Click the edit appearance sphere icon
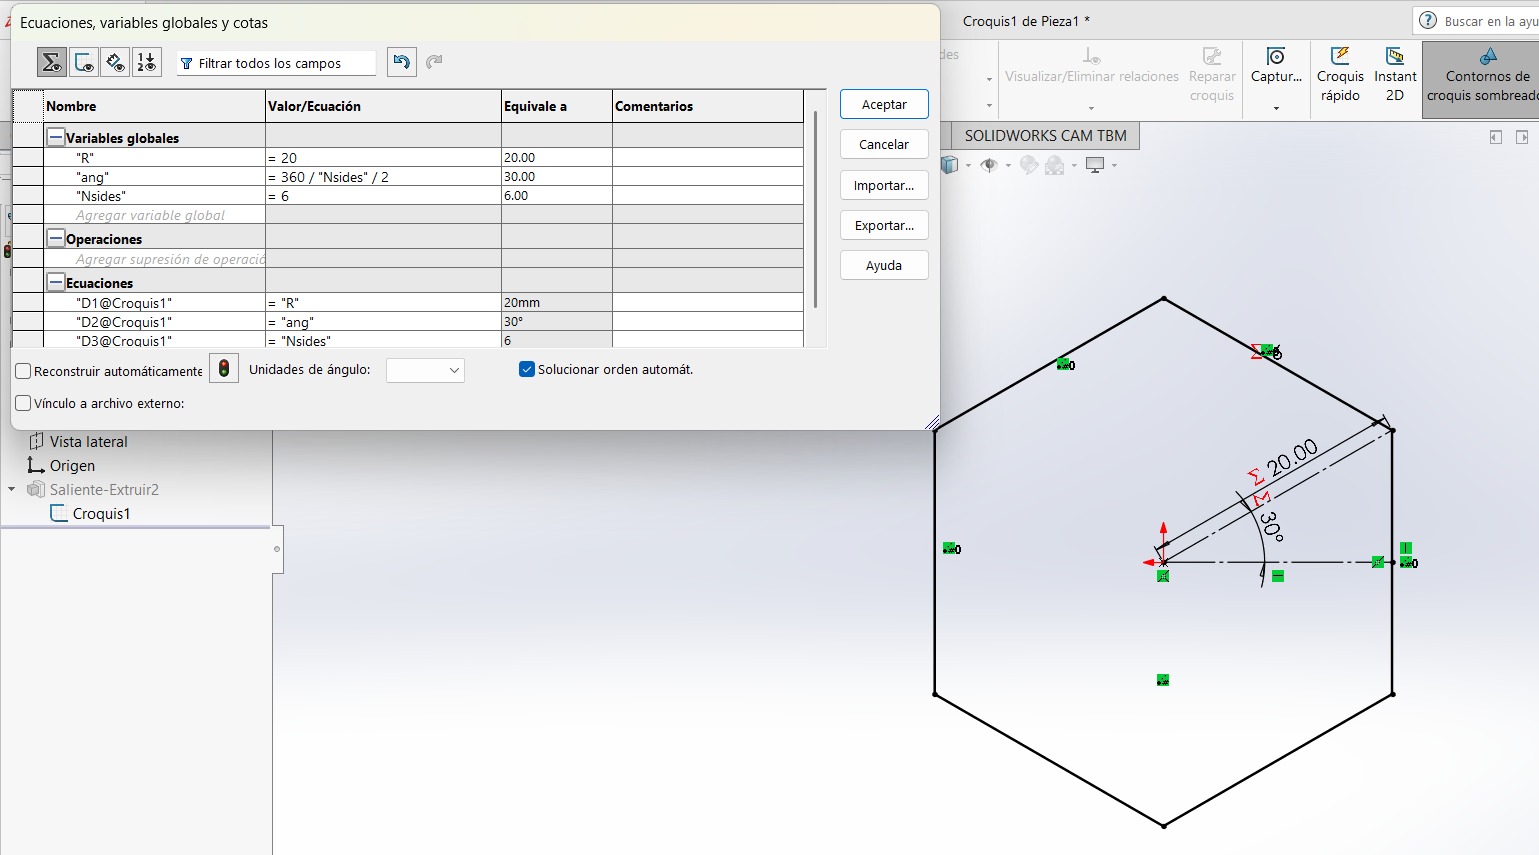This screenshot has height=855, width=1539. (1029, 165)
